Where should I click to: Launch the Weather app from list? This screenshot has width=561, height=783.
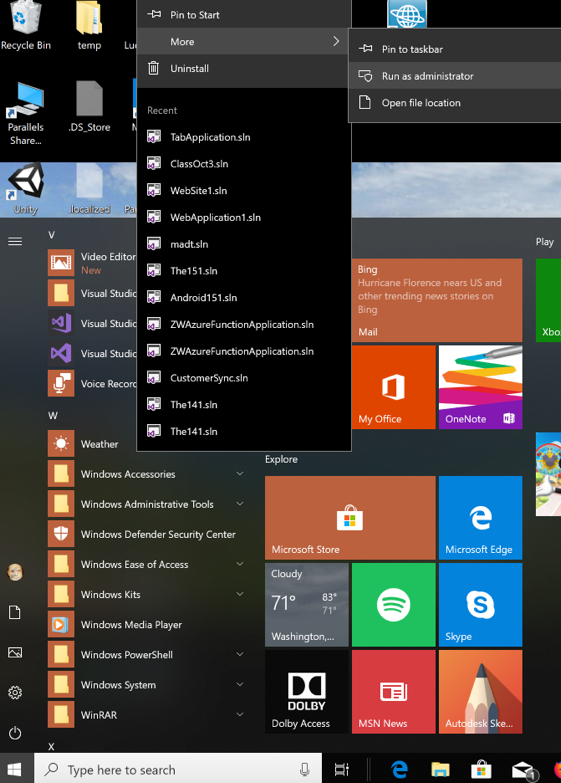[x=145, y=444]
